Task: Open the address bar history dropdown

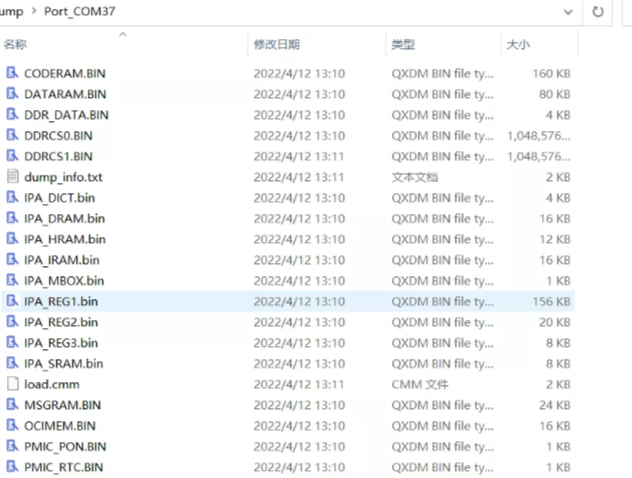Action: pyautogui.click(x=568, y=12)
